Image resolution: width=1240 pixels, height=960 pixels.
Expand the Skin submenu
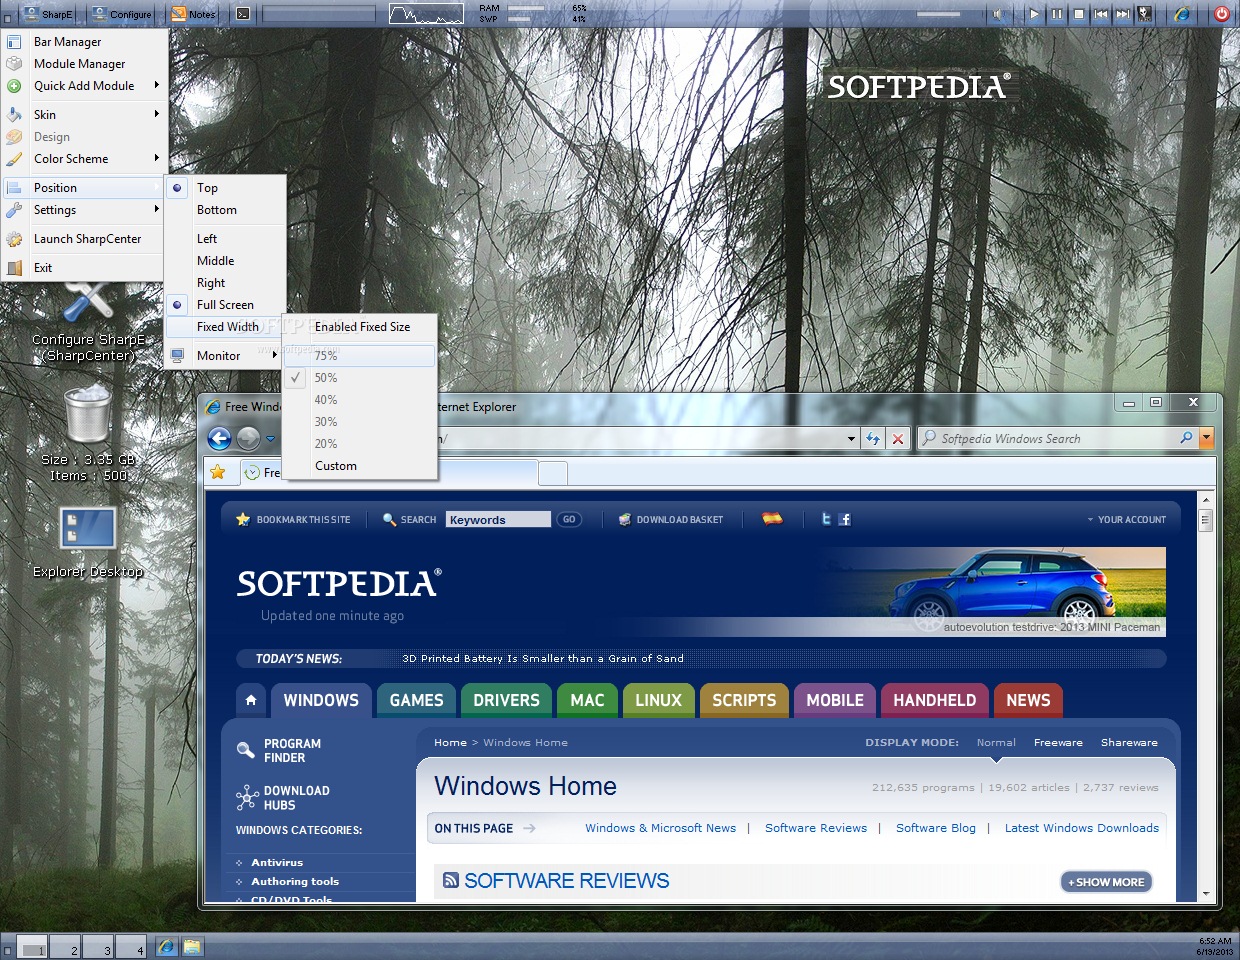click(84, 115)
